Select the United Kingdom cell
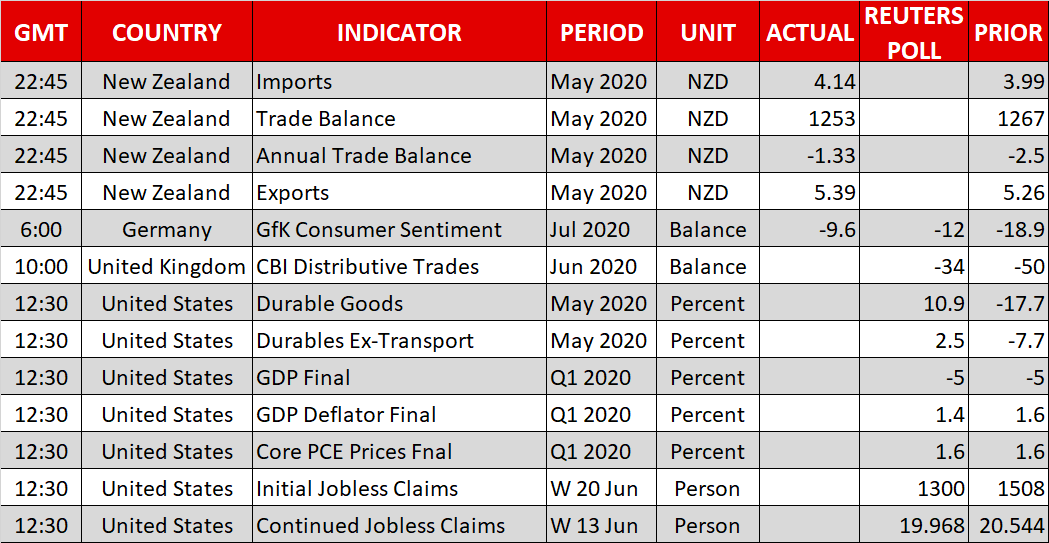Screen dimensions: 1049x543 click(167, 267)
